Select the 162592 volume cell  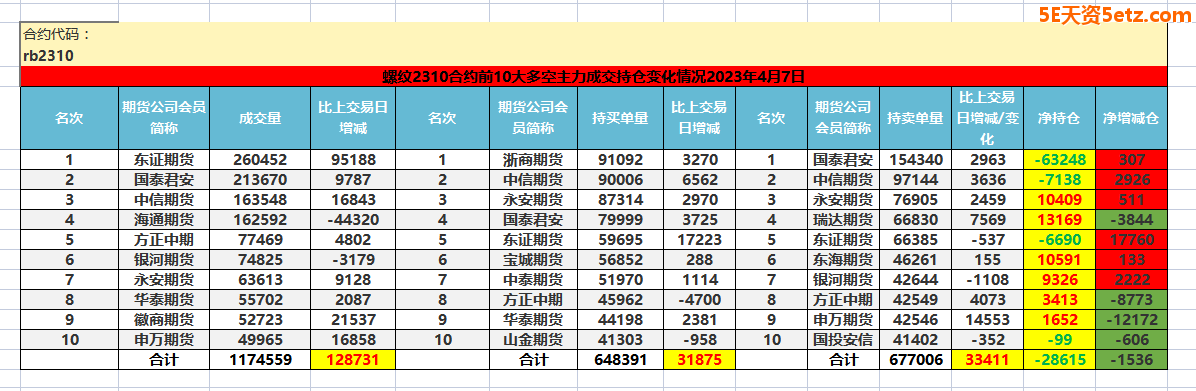click(x=260, y=220)
